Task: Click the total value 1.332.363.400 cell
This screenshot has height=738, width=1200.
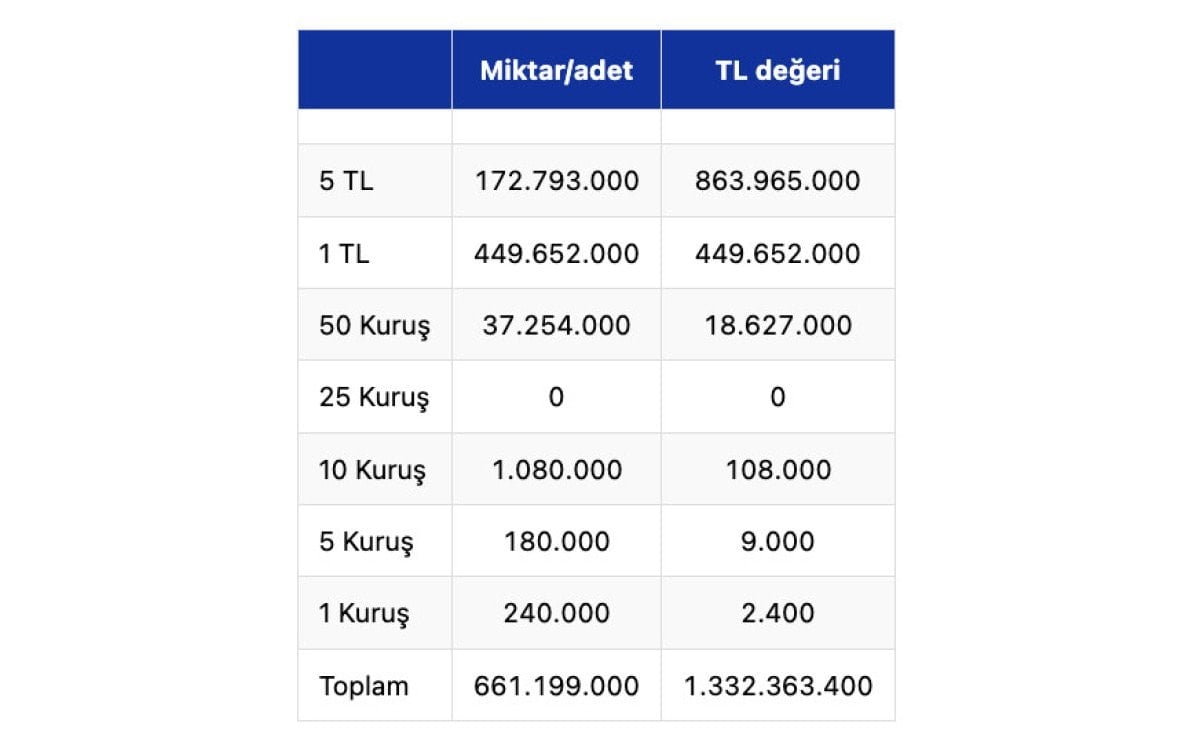Action: pos(777,686)
